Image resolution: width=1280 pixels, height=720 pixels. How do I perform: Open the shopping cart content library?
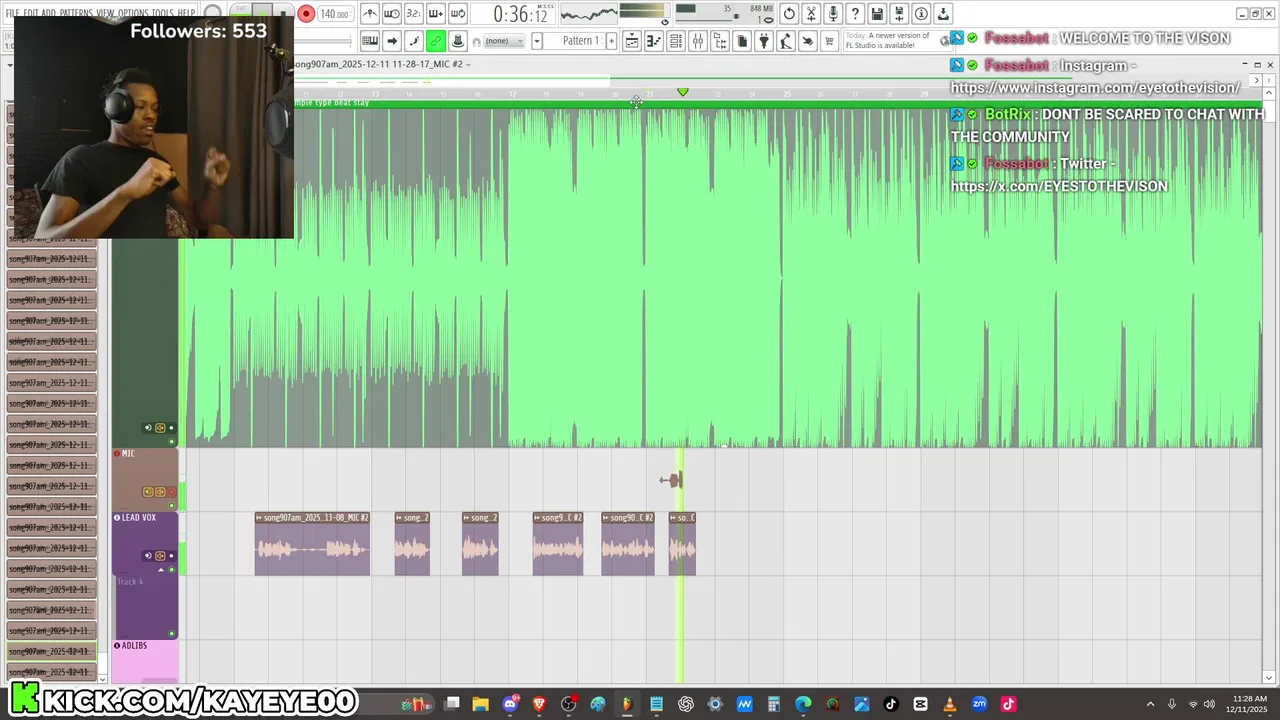point(829,41)
